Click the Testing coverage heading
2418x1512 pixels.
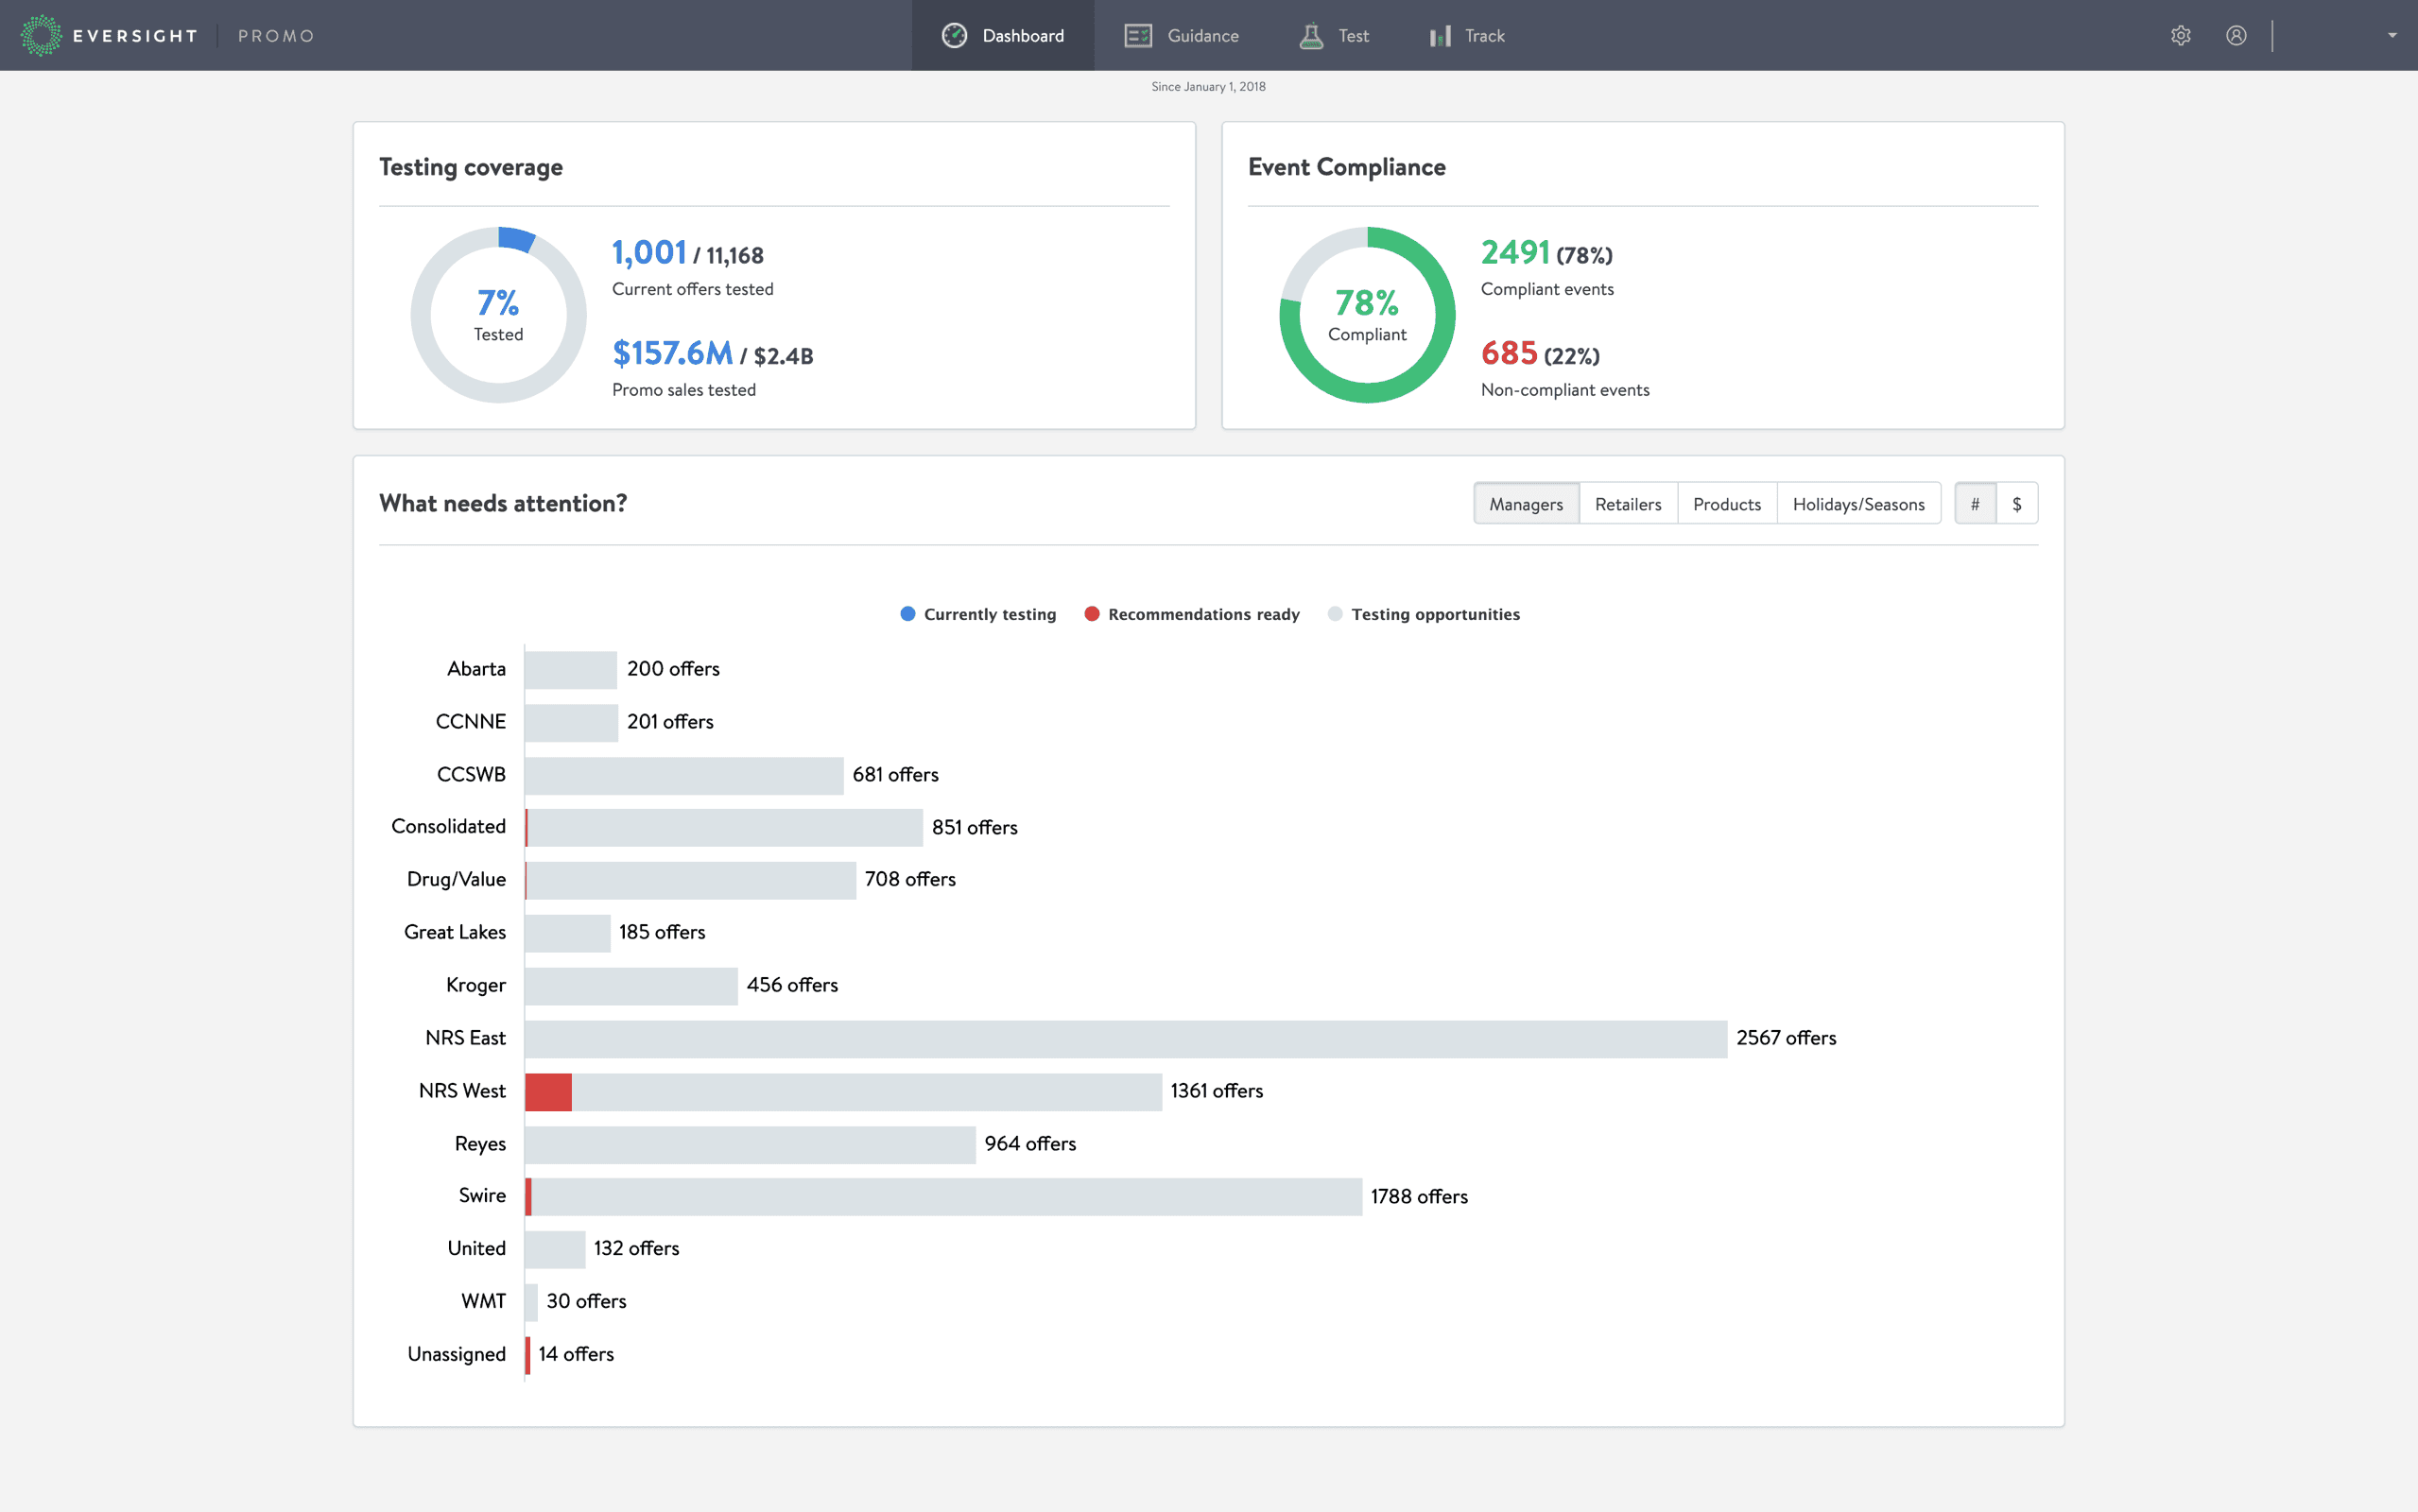tap(470, 167)
